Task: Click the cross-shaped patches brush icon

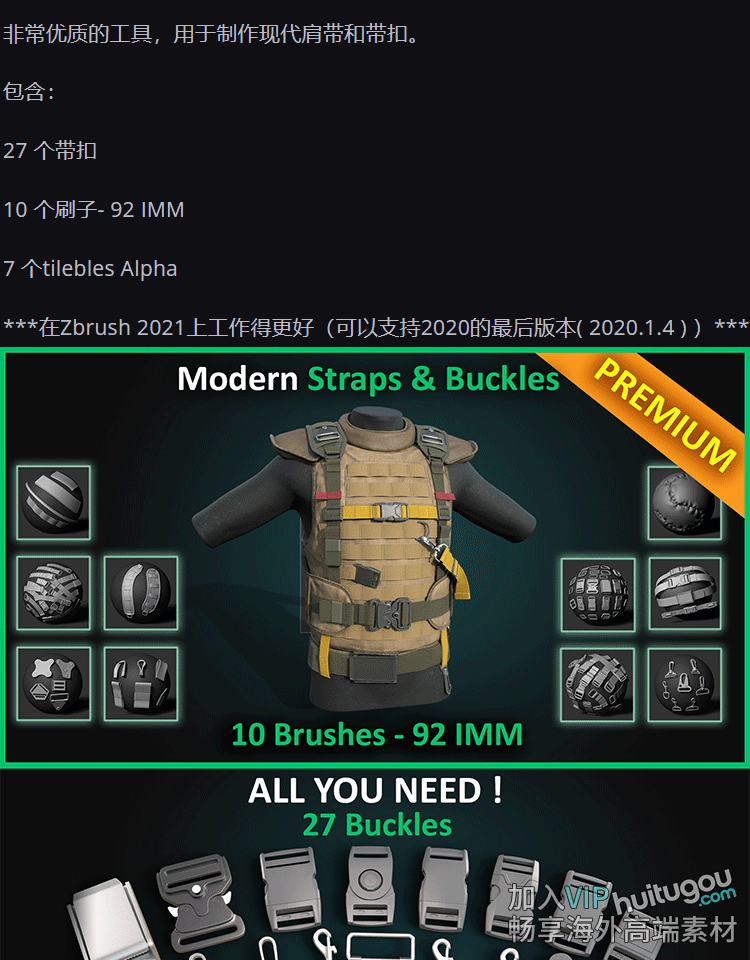Action: coord(53,683)
